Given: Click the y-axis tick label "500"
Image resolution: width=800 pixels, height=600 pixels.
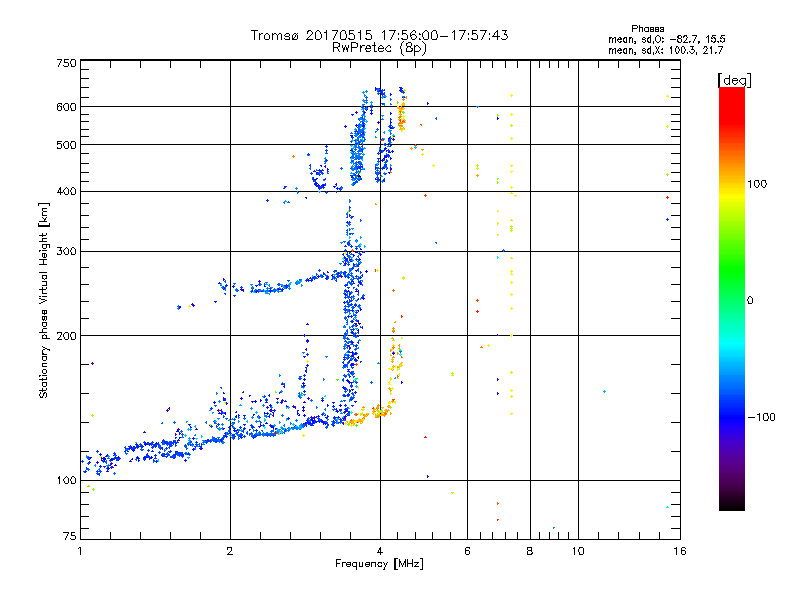Looking at the screenshot, I should click(x=66, y=145).
